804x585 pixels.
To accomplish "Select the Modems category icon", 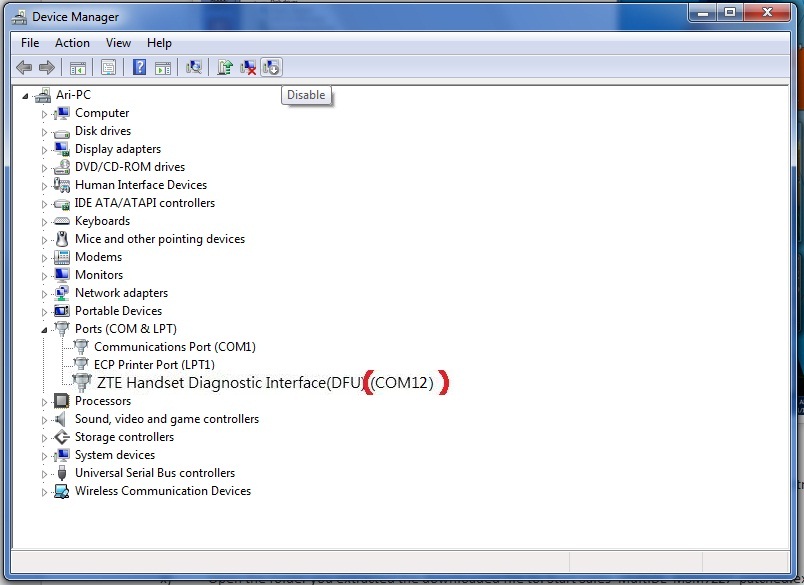I will point(62,257).
